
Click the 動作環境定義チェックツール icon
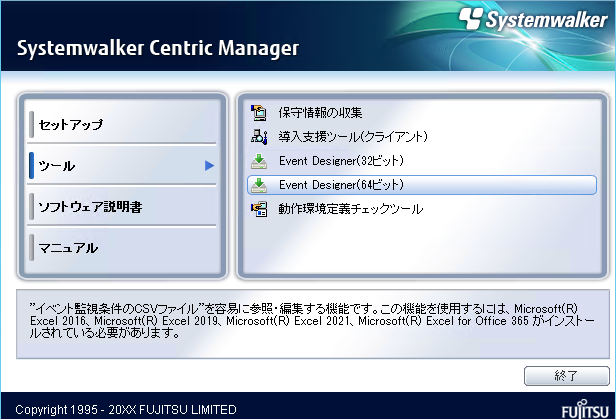259,209
